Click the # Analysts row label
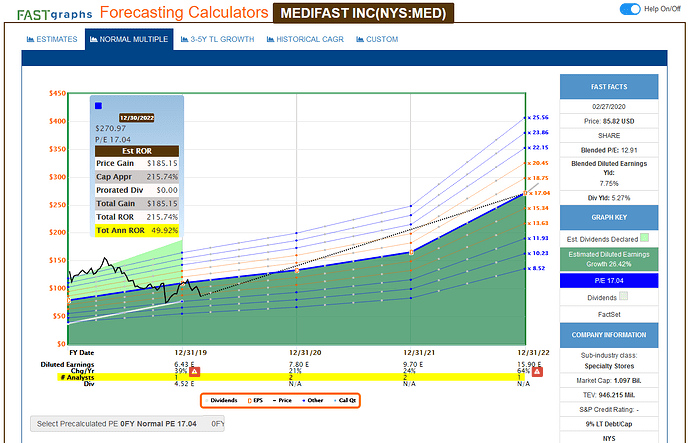The height and width of the screenshot is (443, 689). tap(76, 377)
